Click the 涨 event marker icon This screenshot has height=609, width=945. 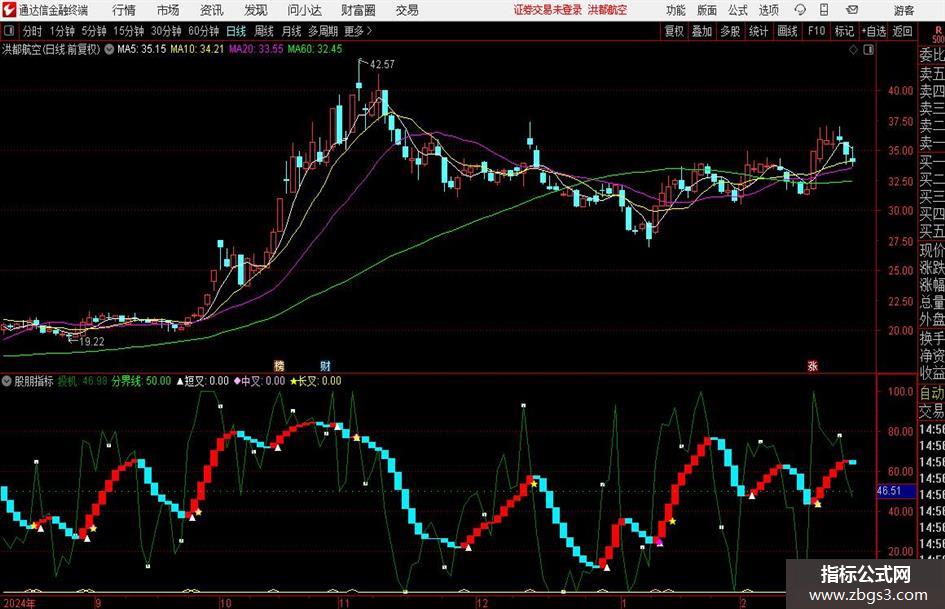click(812, 366)
